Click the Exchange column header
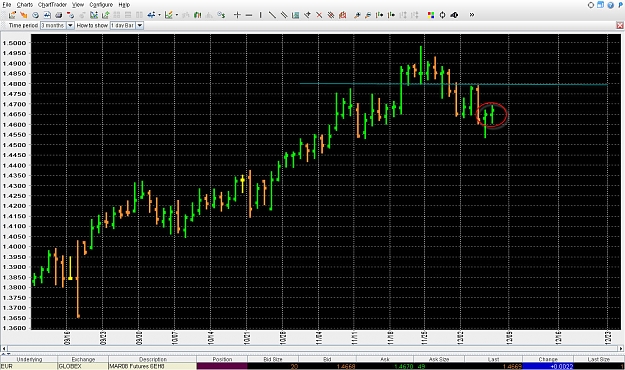The height and width of the screenshot is (370, 625). (x=83, y=359)
